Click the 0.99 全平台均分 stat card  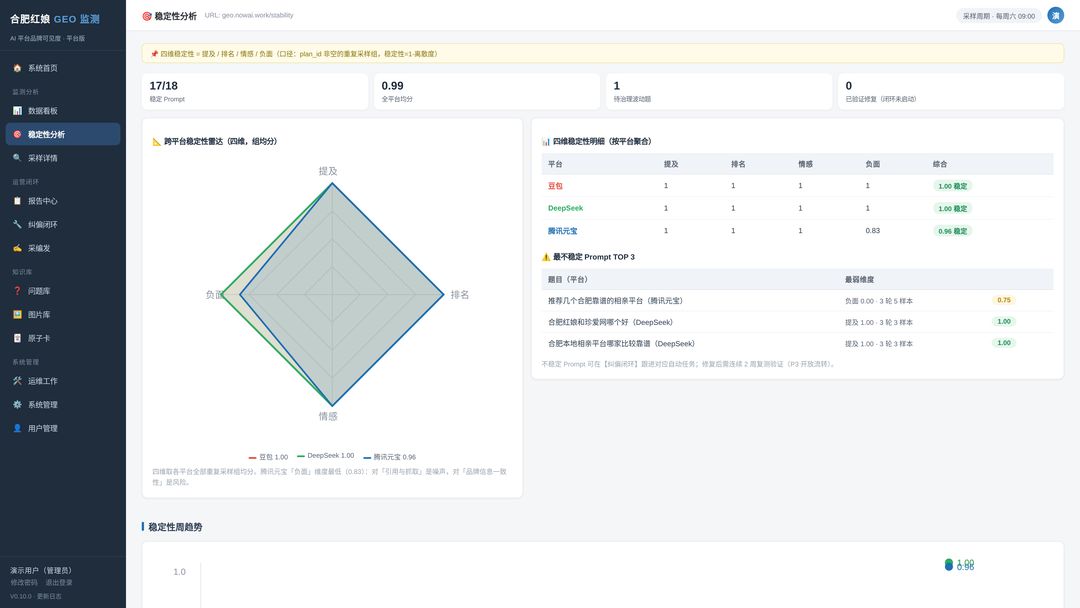[x=487, y=91]
